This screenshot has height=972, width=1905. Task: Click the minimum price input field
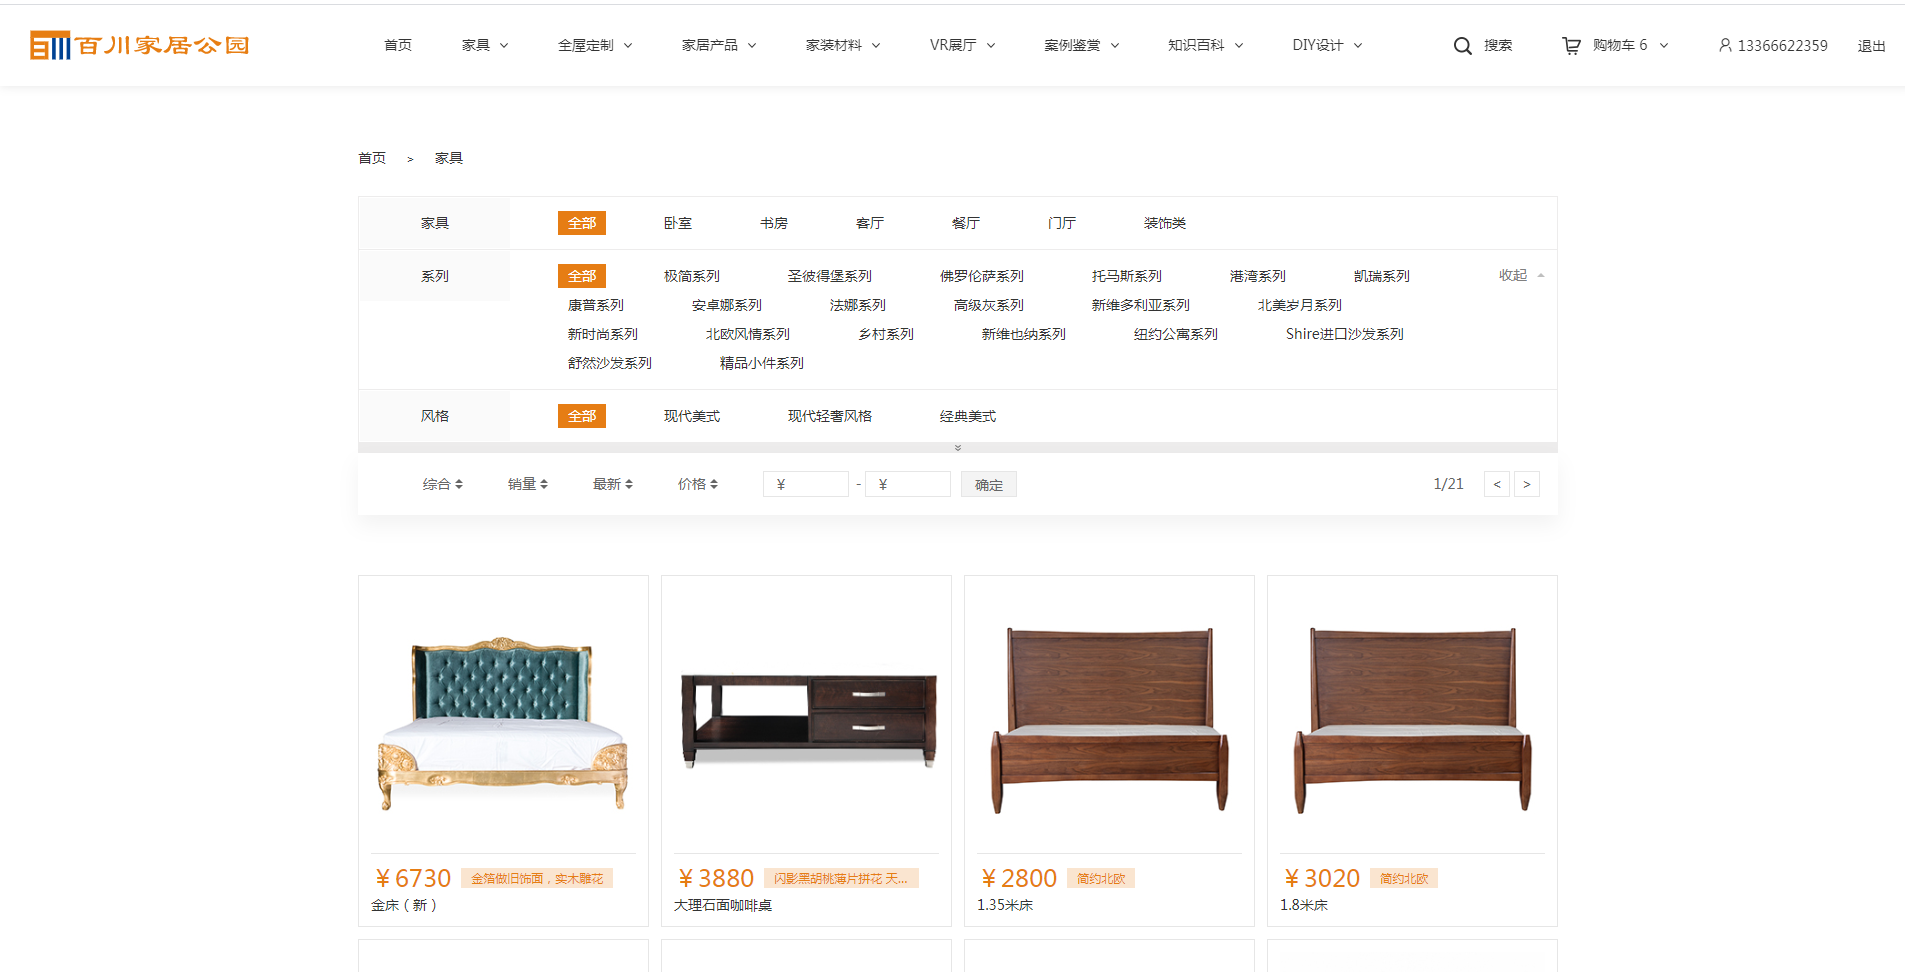pyautogui.click(x=806, y=484)
